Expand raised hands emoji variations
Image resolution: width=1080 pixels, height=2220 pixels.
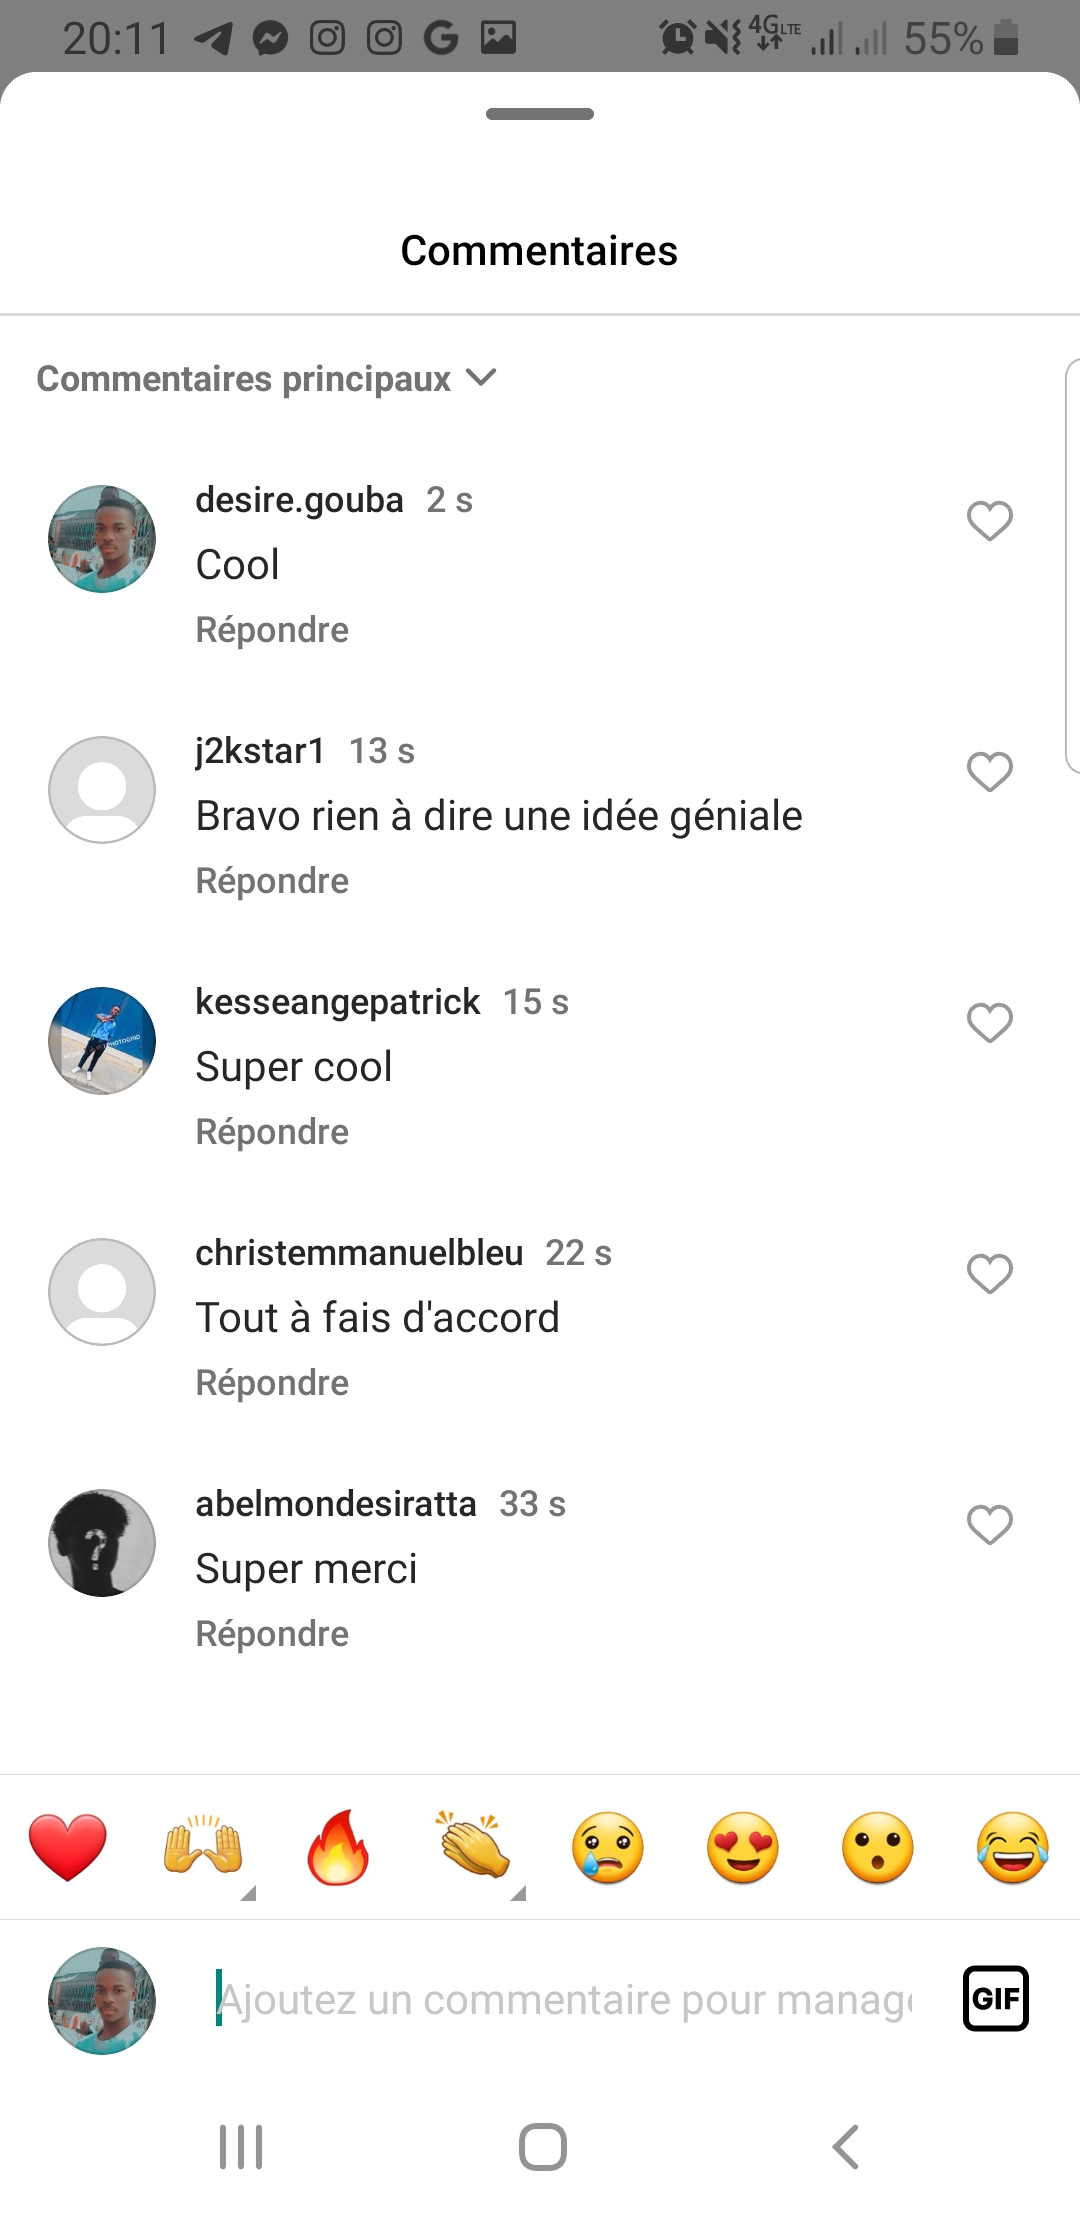[x=249, y=1893]
